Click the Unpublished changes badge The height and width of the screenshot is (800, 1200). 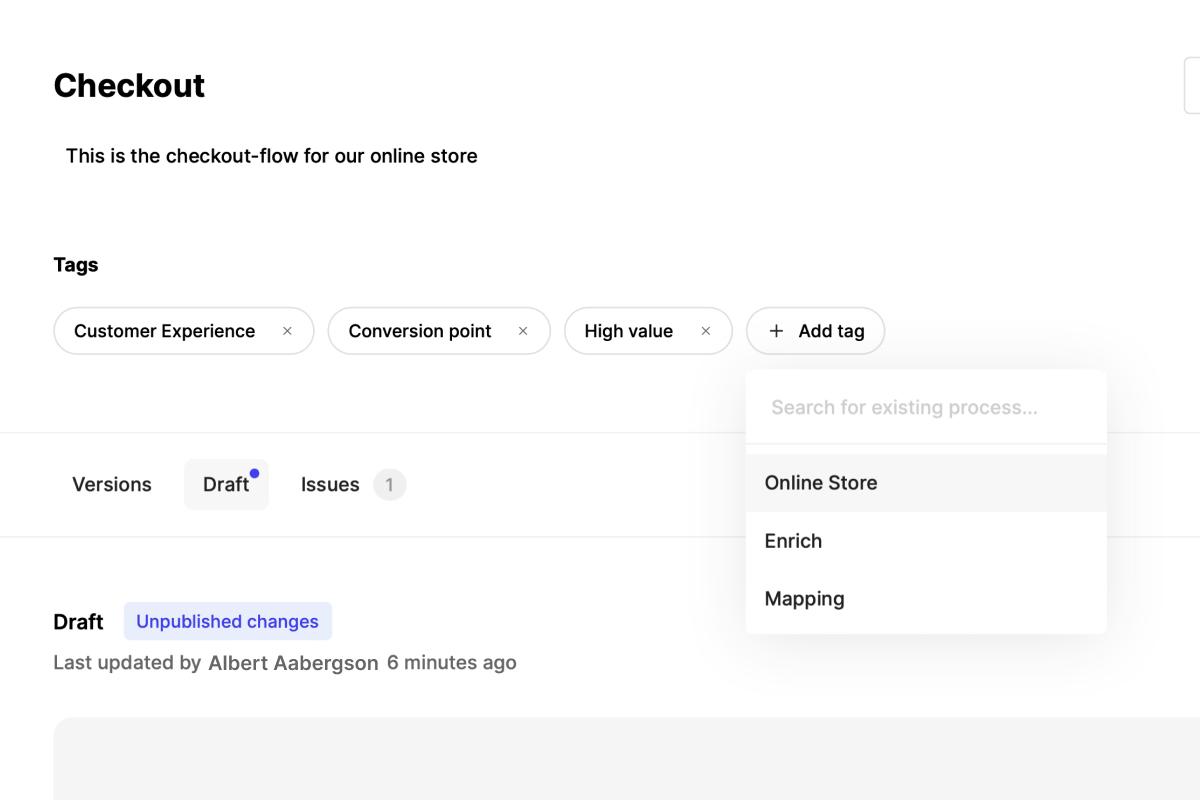(227, 621)
